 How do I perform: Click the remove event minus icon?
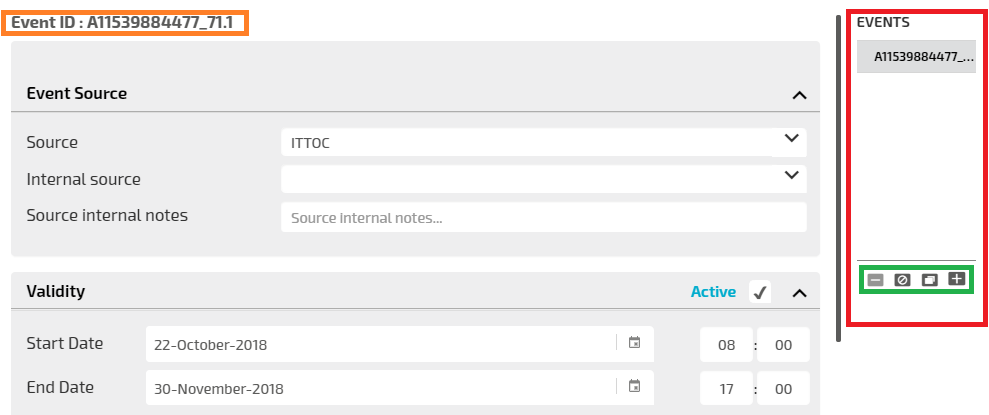click(876, 280)
